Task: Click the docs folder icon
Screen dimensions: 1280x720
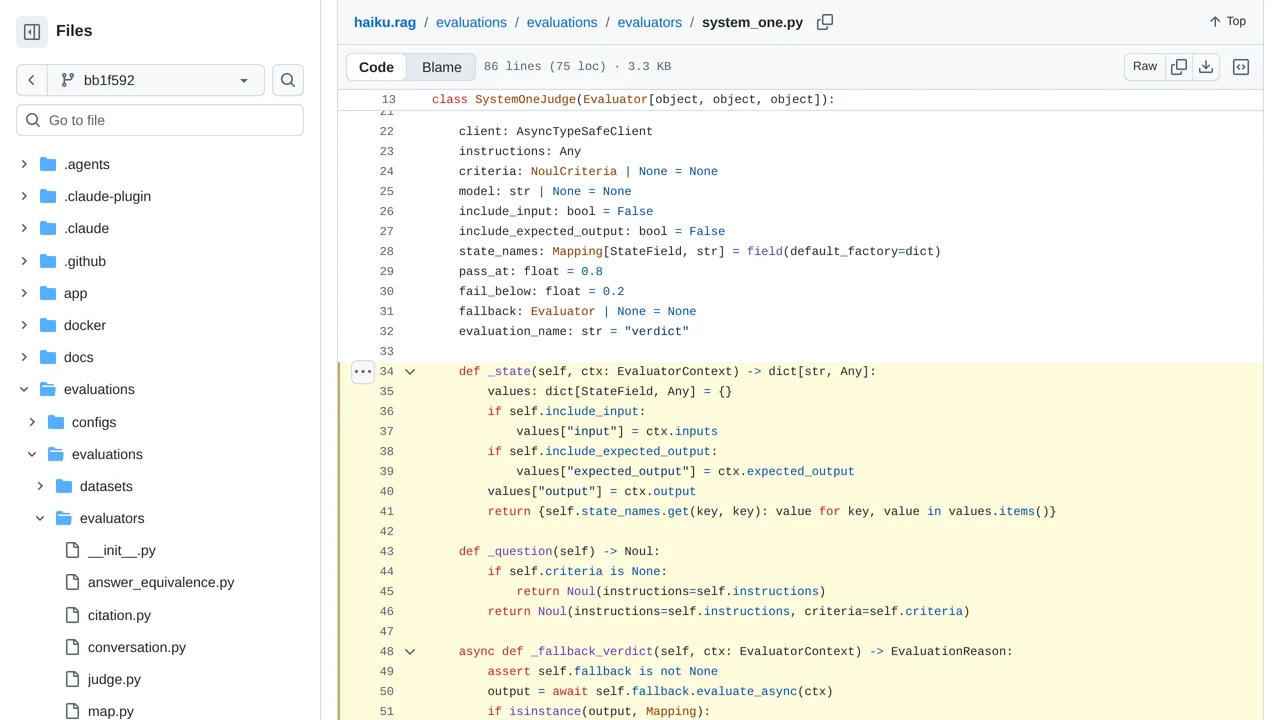Action: (48, 357)
